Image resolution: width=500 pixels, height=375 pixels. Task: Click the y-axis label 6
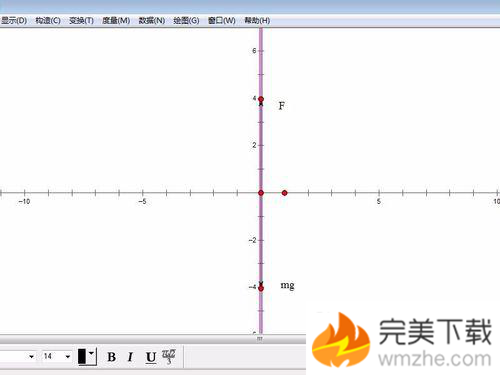click(254, 51)
